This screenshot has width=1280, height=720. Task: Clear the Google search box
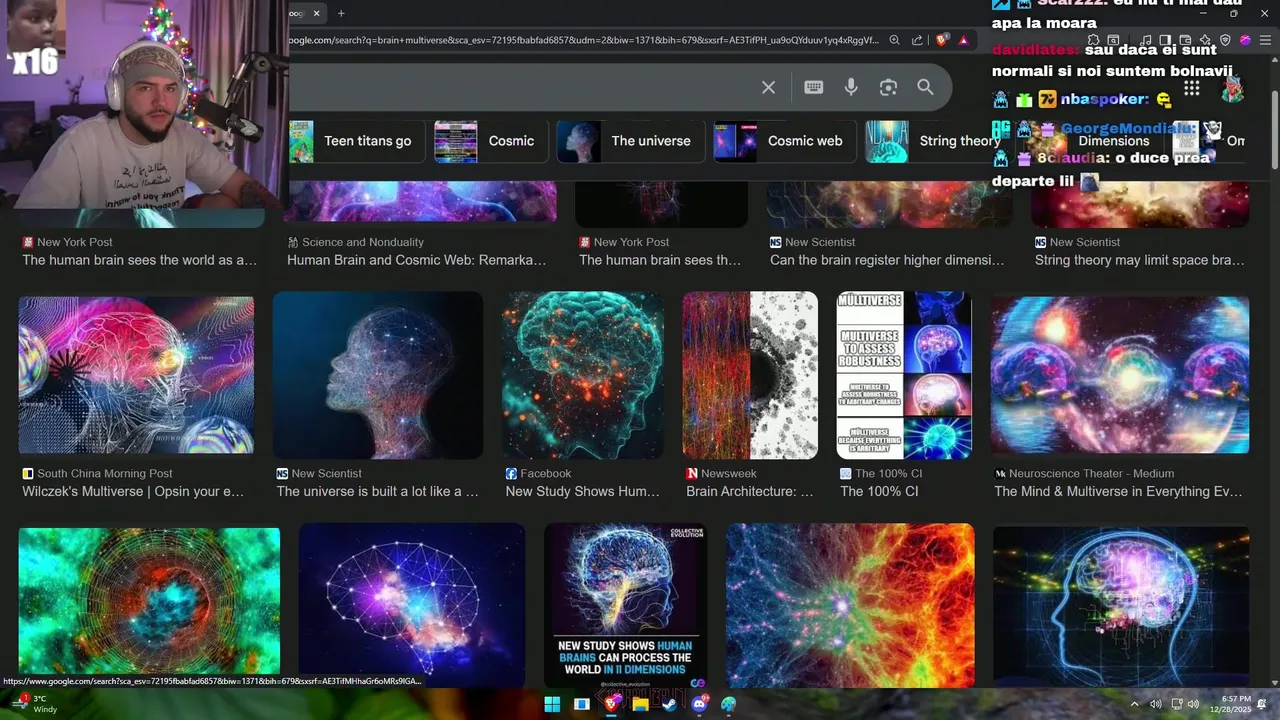pos(768,88)
